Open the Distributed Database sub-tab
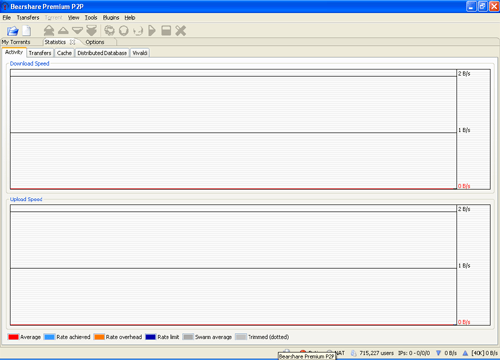 point(102,53)
